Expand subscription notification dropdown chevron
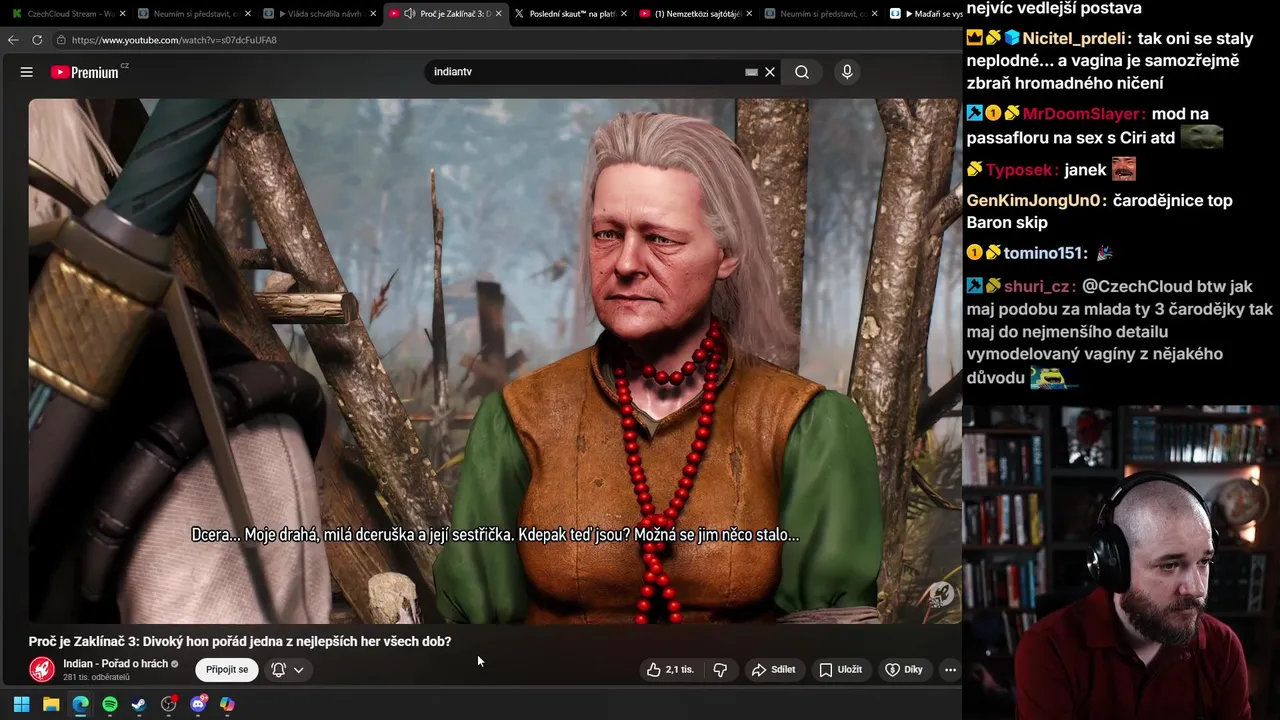1280x720 pixels. pos(298,670)
